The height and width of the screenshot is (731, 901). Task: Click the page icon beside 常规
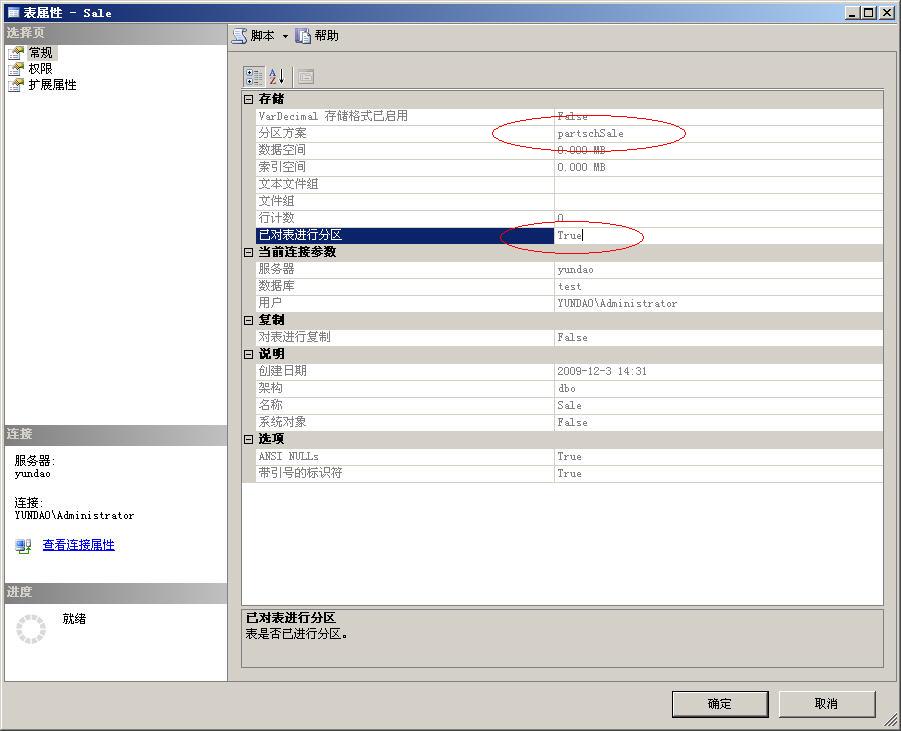coord(14,54)
